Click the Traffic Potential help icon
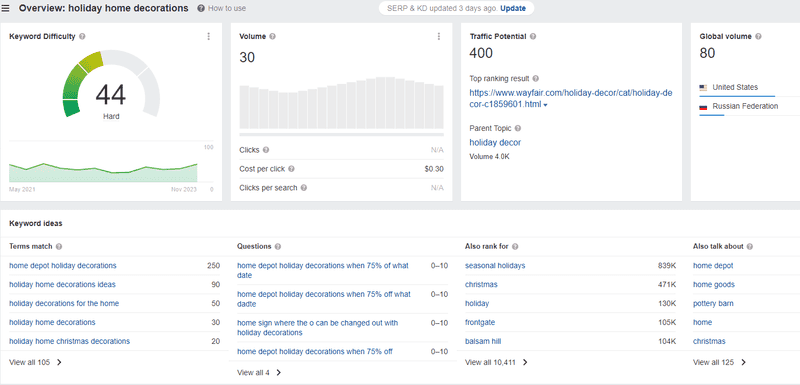Viewport: 800px width, 385px height. pyautogui.click(x=533, y=37)
